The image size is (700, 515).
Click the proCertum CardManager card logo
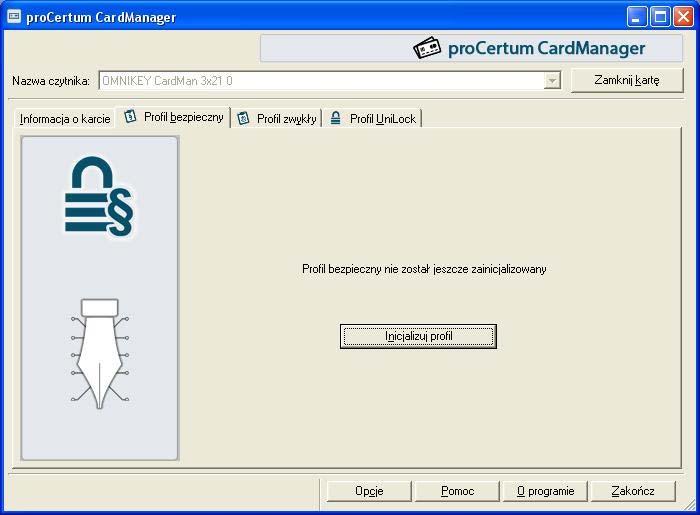[427, 48]
